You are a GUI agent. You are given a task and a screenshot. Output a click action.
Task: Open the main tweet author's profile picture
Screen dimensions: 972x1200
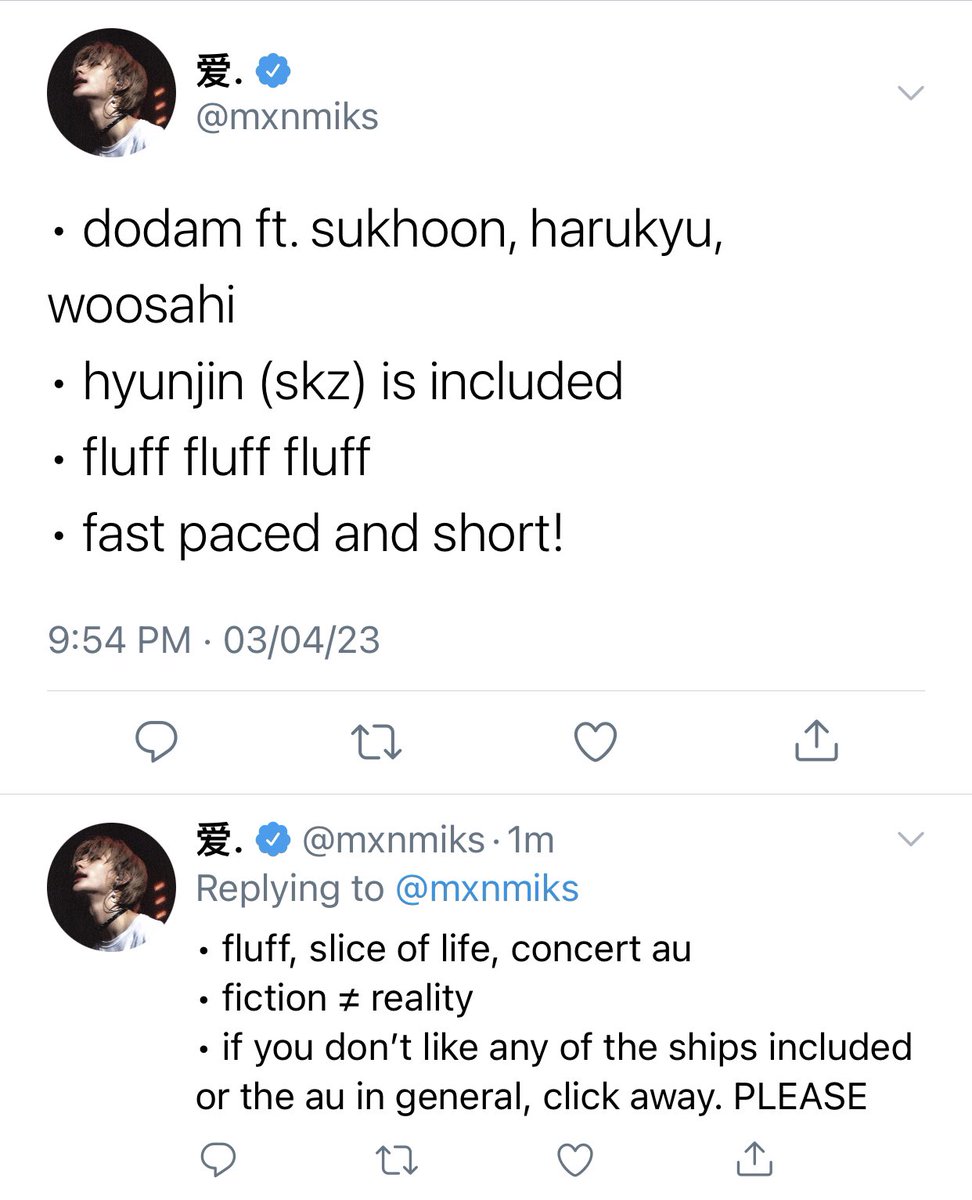(112, 93)
